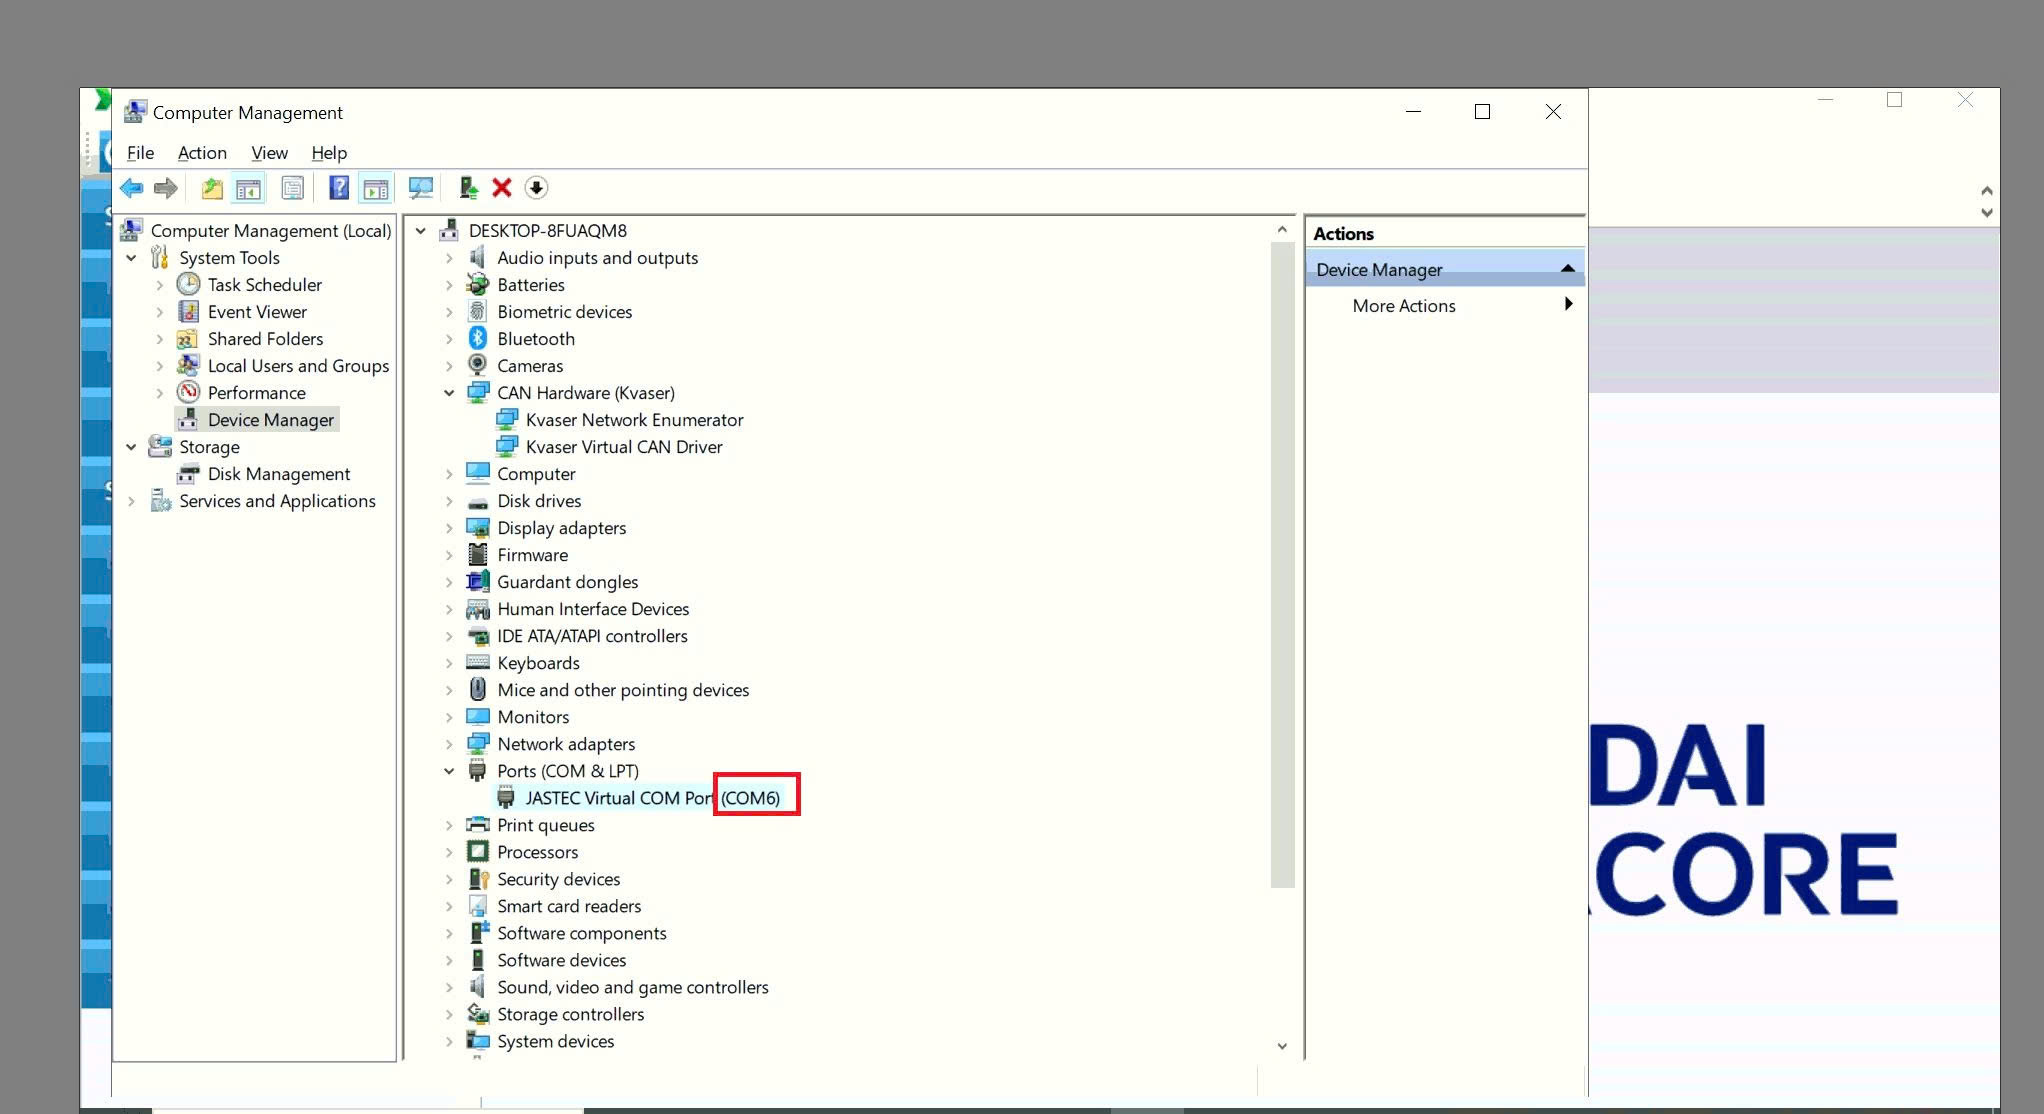Toggle Show/Hide Console Tree toolbar button
Viewport: 2044px width, 1114px height.
point(248,188)
